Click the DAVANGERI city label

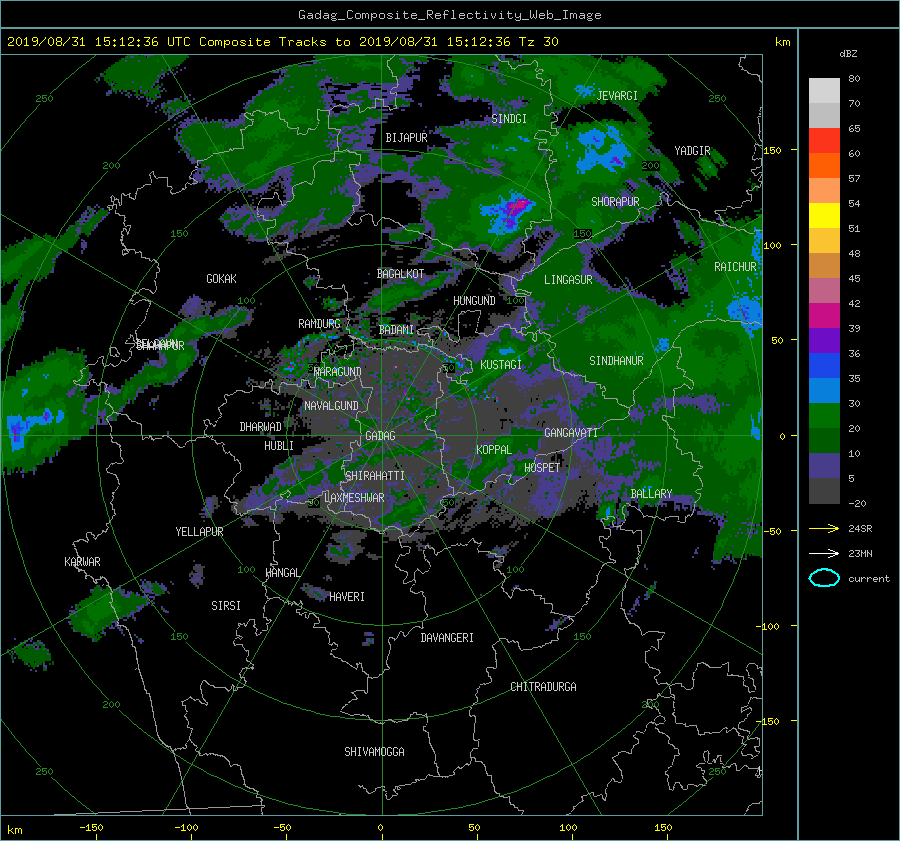coord(447,638)
